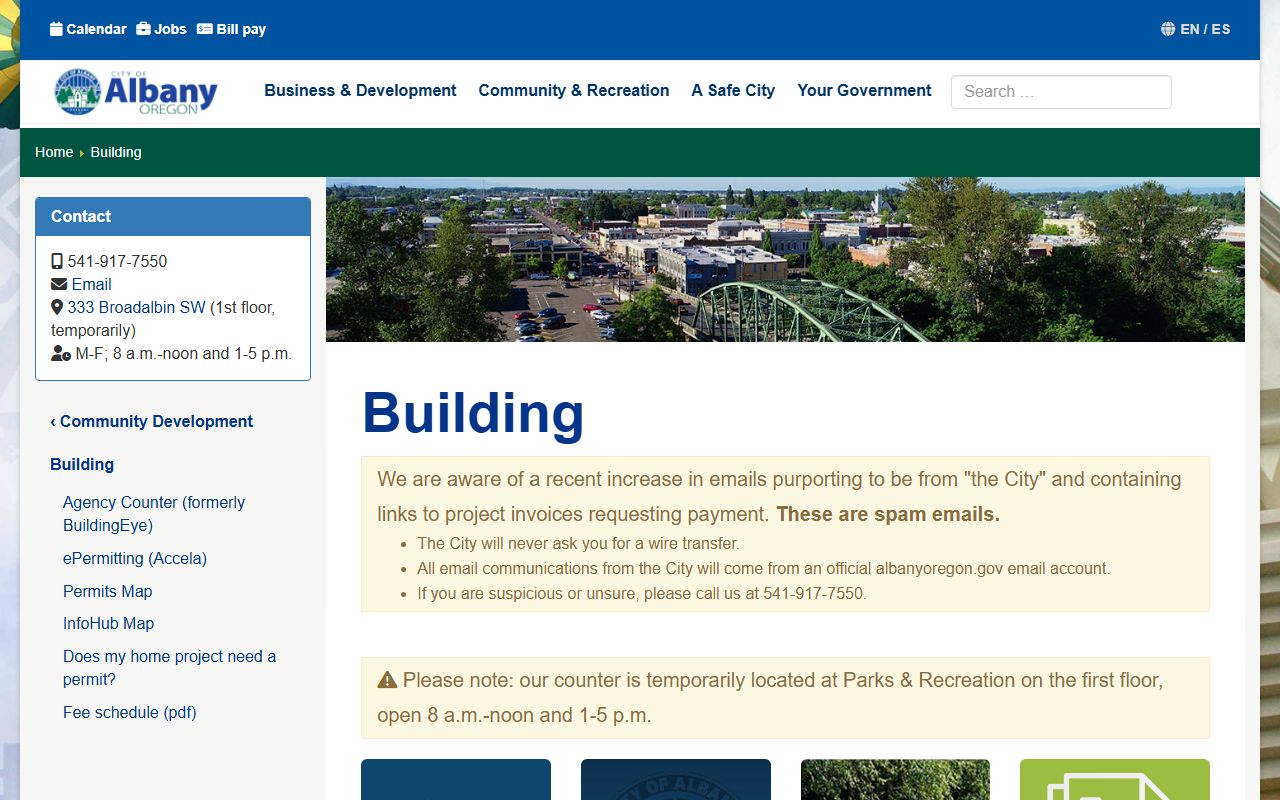Image resolution: width=1280 pixels, height=800 pixels.
Task: Click the calendar icon in the top bar
Action: (56, 29)
